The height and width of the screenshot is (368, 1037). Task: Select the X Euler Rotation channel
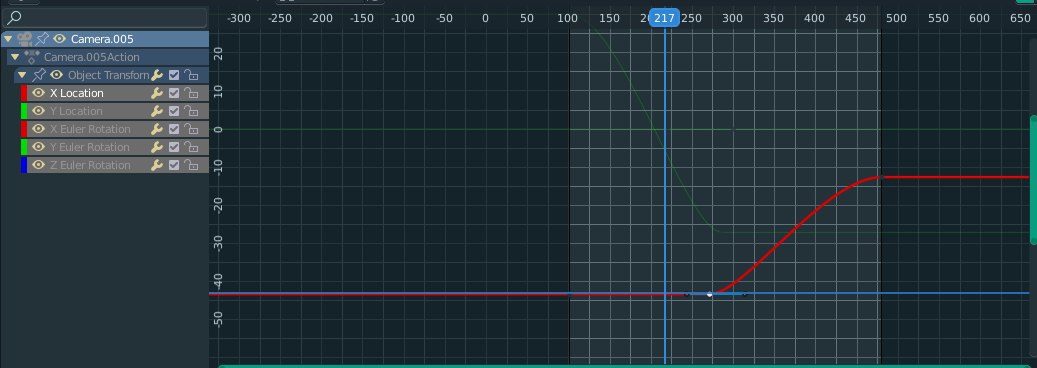point(90,129)
